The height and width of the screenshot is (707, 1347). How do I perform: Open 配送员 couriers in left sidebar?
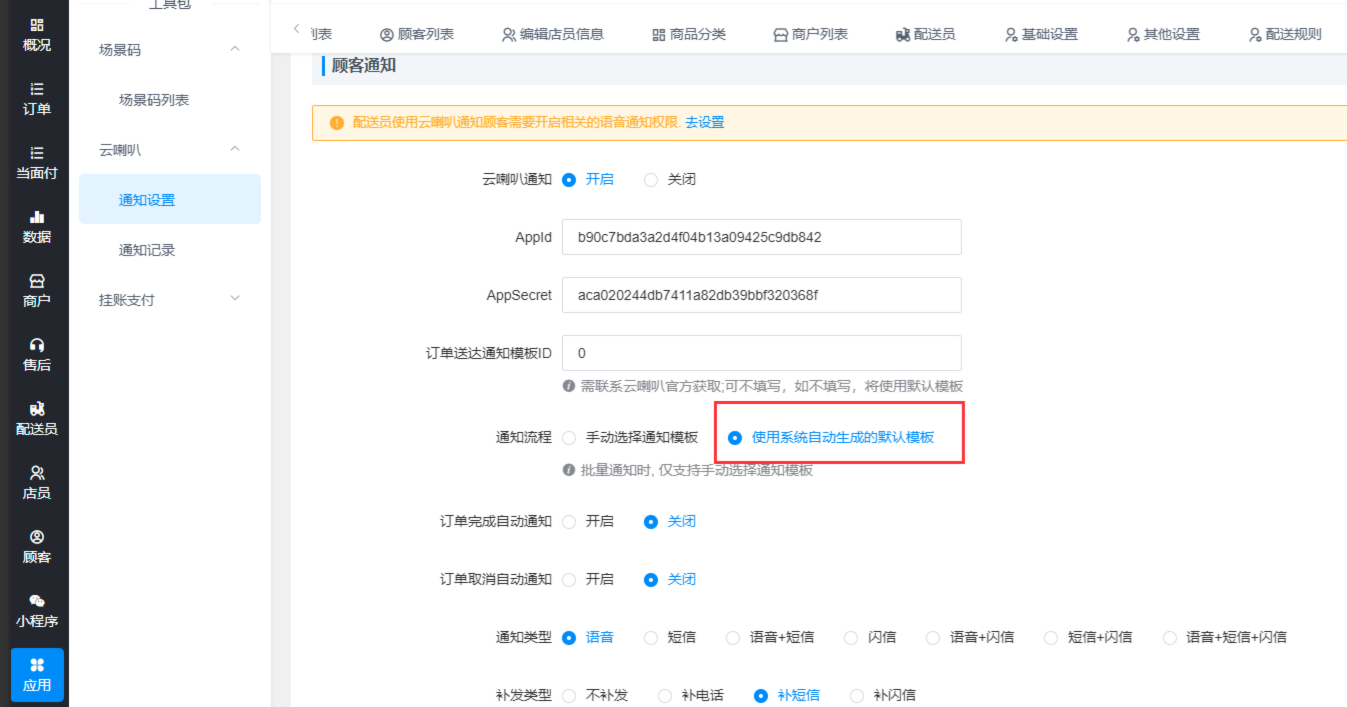coord(36,419)
